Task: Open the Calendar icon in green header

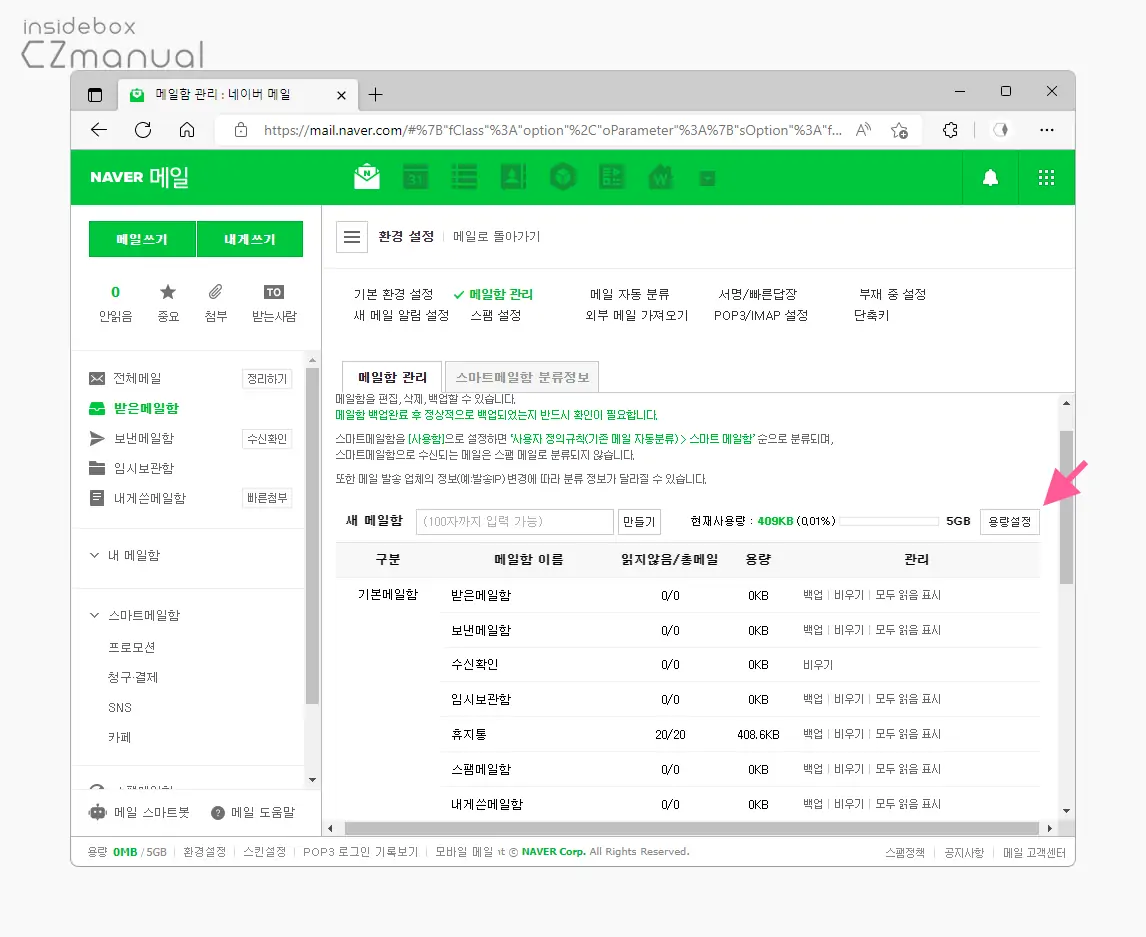Action: [x=415, y=177]
